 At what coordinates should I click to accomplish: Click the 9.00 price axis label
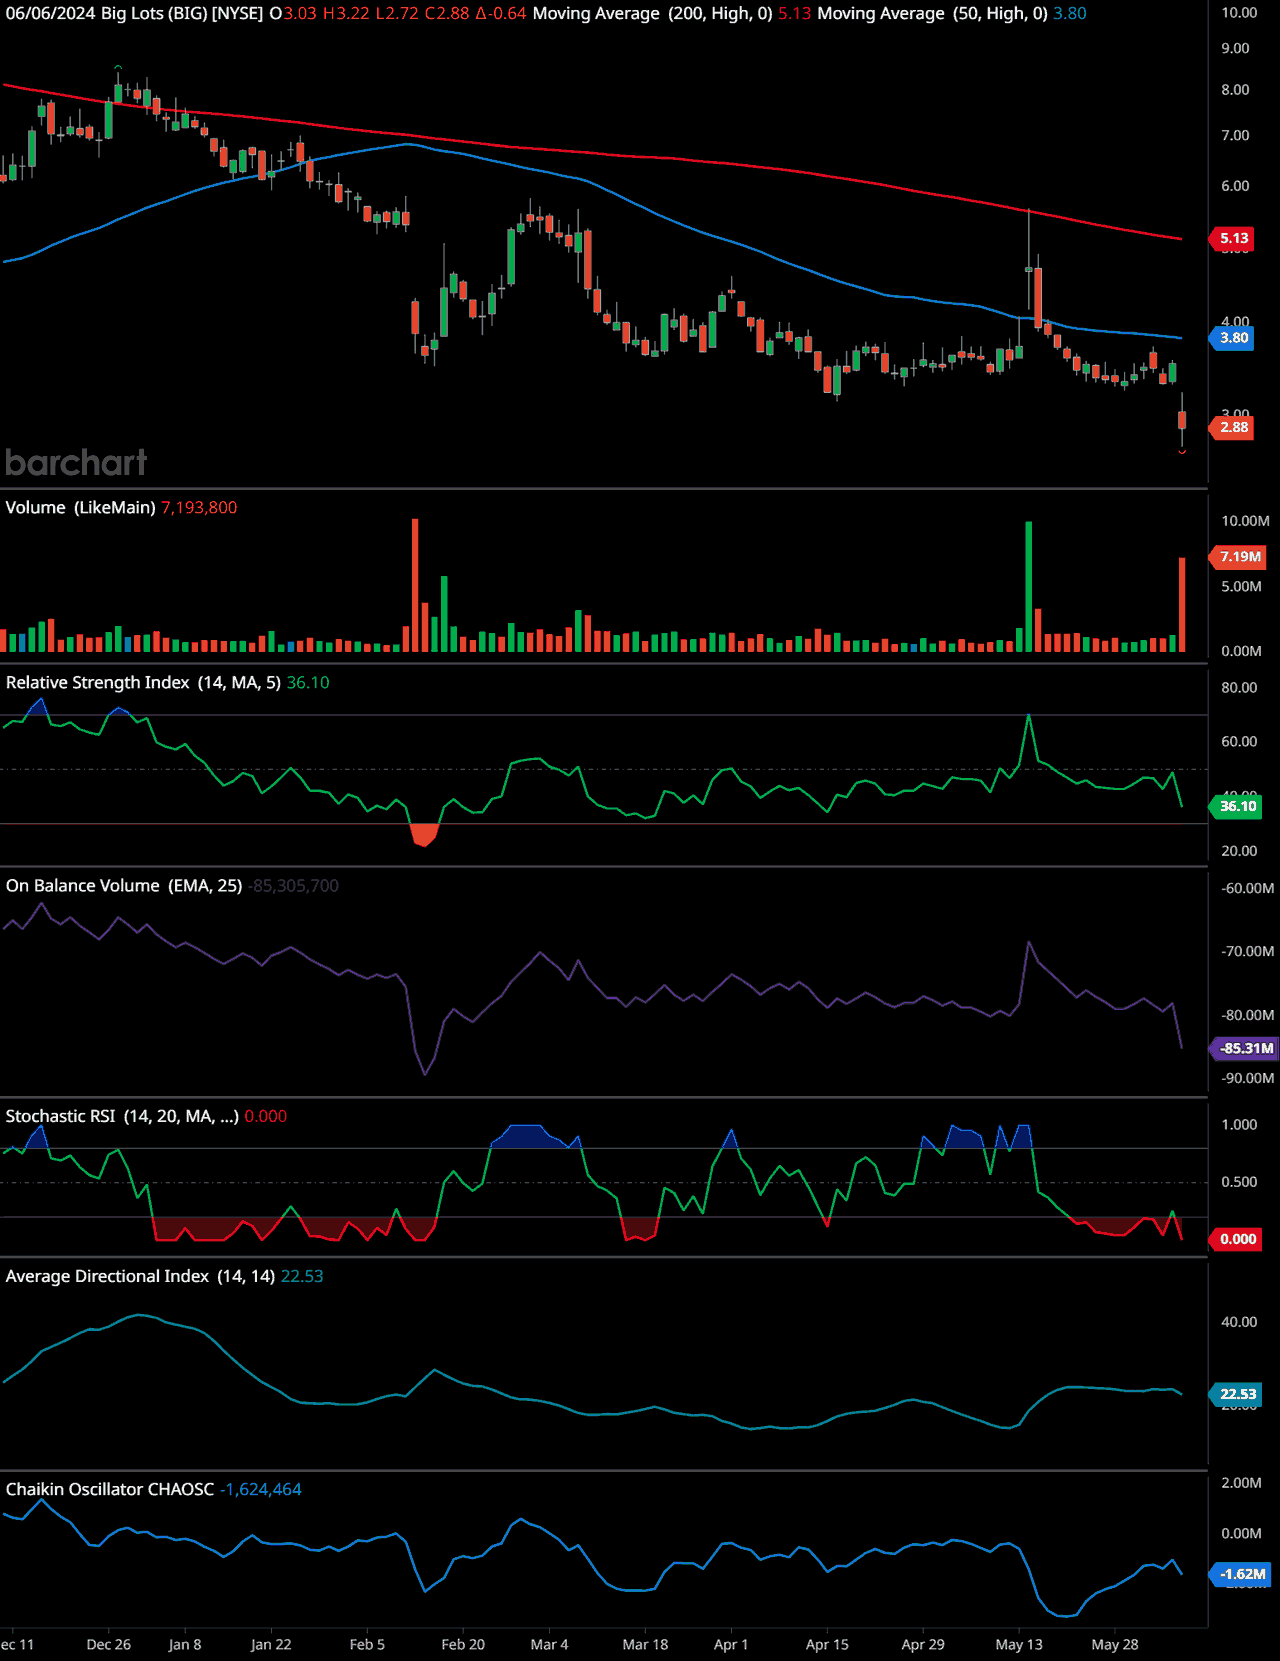[x=1235, y=48]
